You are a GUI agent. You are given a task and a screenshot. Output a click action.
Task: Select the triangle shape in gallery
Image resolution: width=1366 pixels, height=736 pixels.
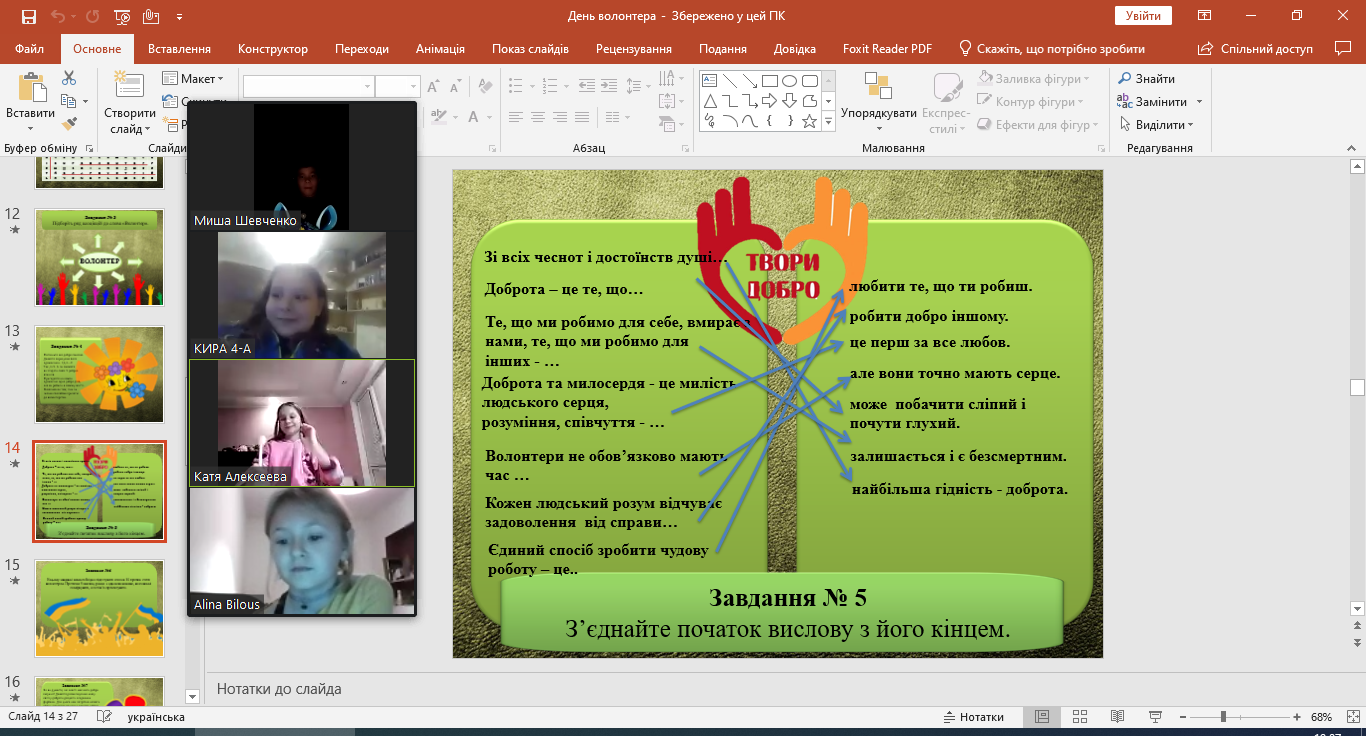tap(710, 101)
